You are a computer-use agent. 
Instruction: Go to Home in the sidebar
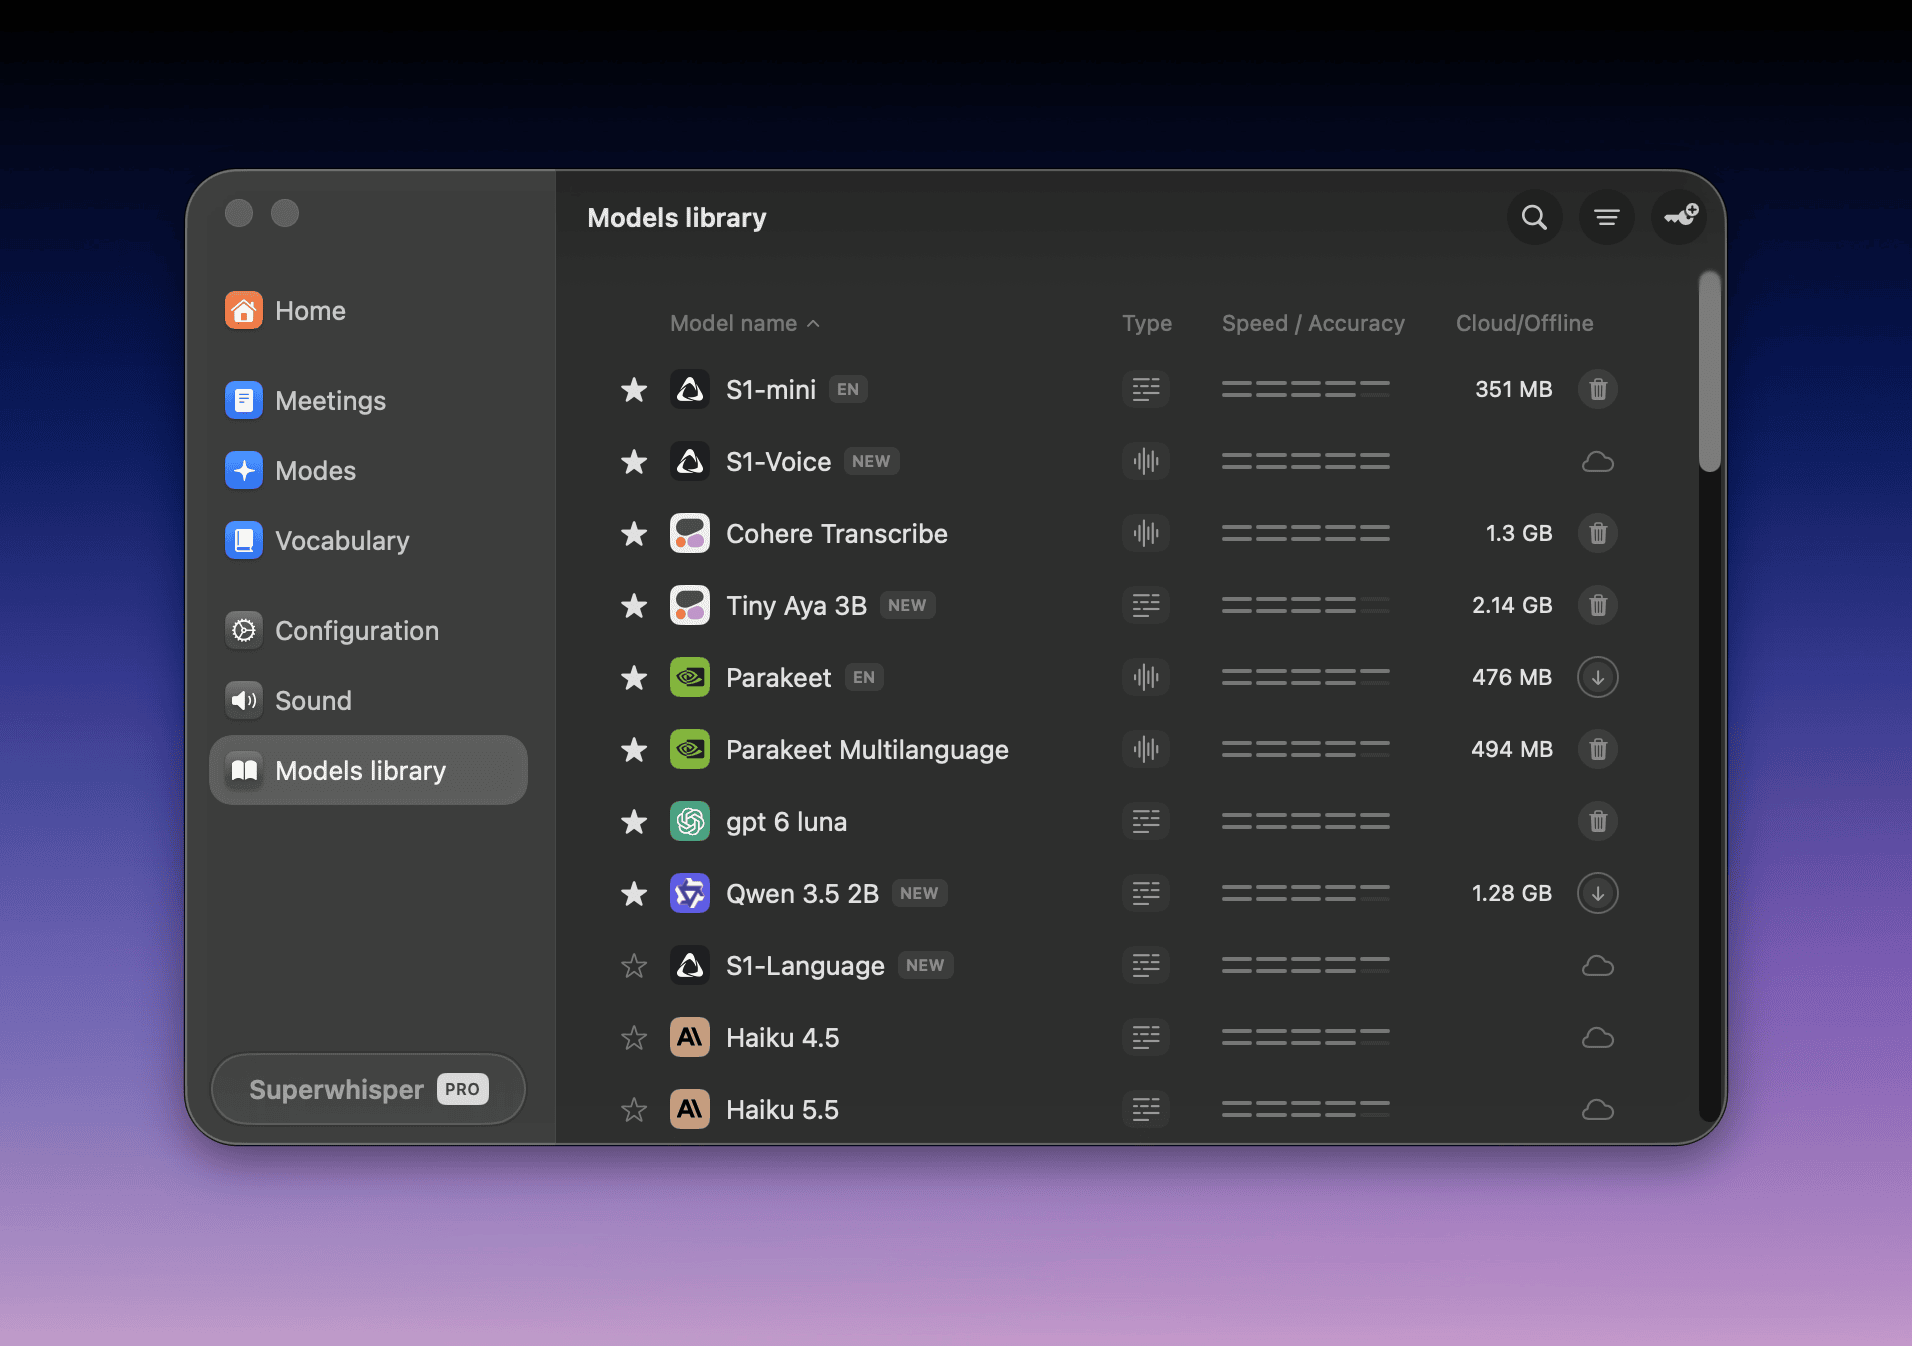click(368, 311)
